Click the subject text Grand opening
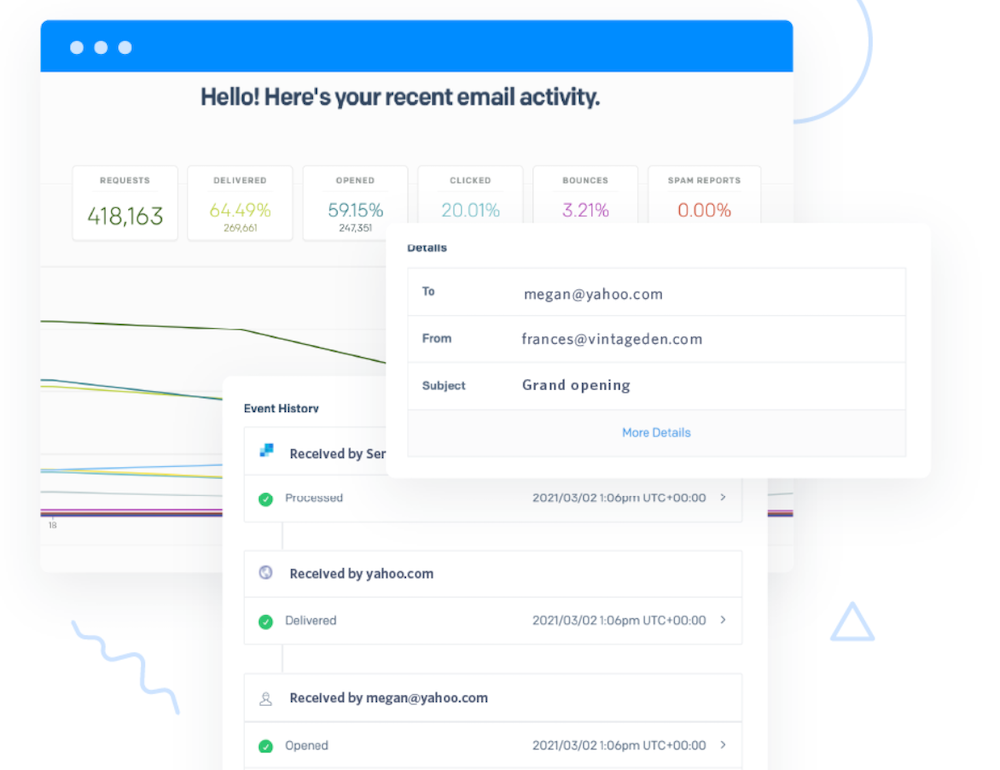 point(576,385)
